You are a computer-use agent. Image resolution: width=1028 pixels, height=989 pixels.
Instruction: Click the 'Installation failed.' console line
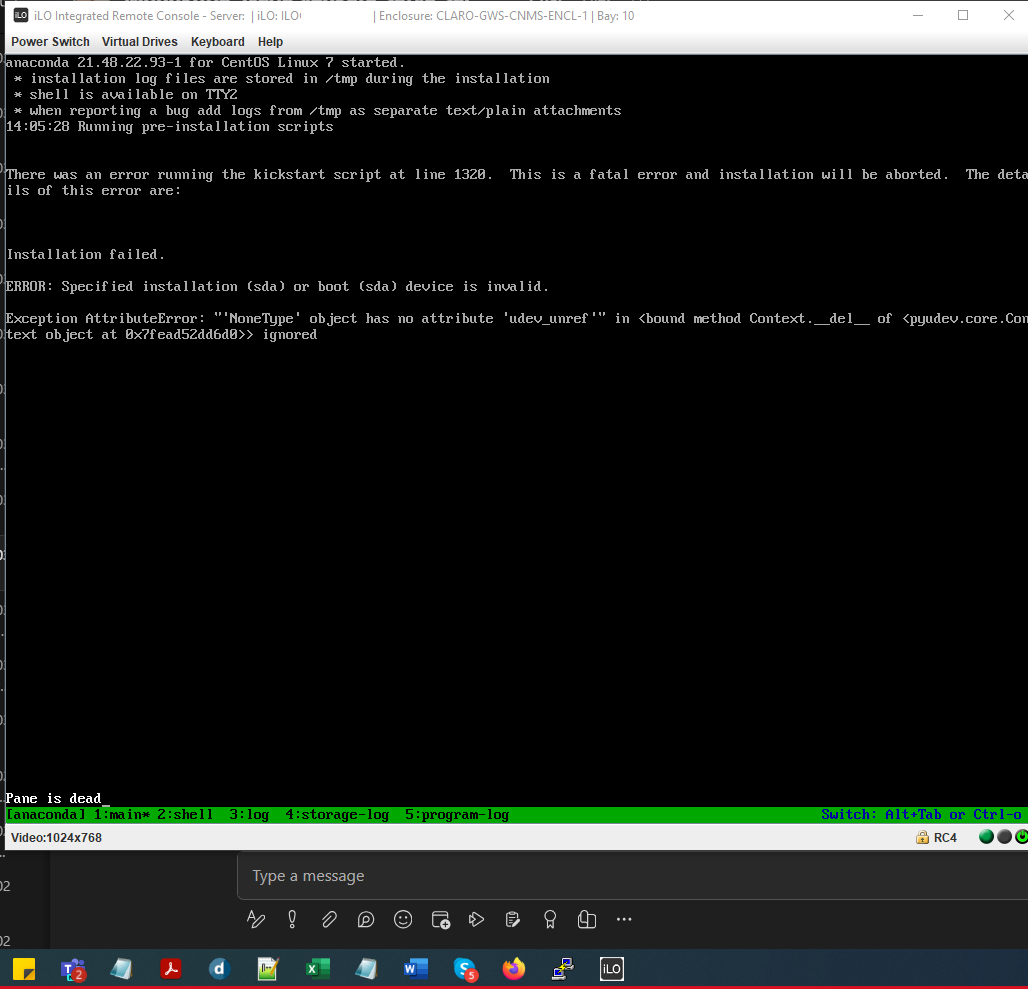(x=85, y=254)
